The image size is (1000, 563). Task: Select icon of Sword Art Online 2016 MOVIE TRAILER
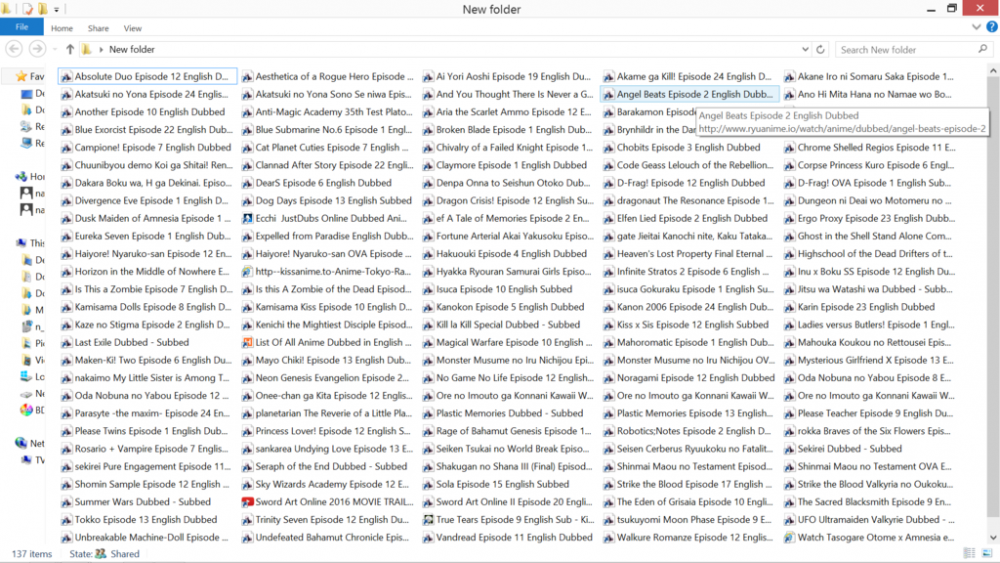pyautogui.click(x=247, y=502)
